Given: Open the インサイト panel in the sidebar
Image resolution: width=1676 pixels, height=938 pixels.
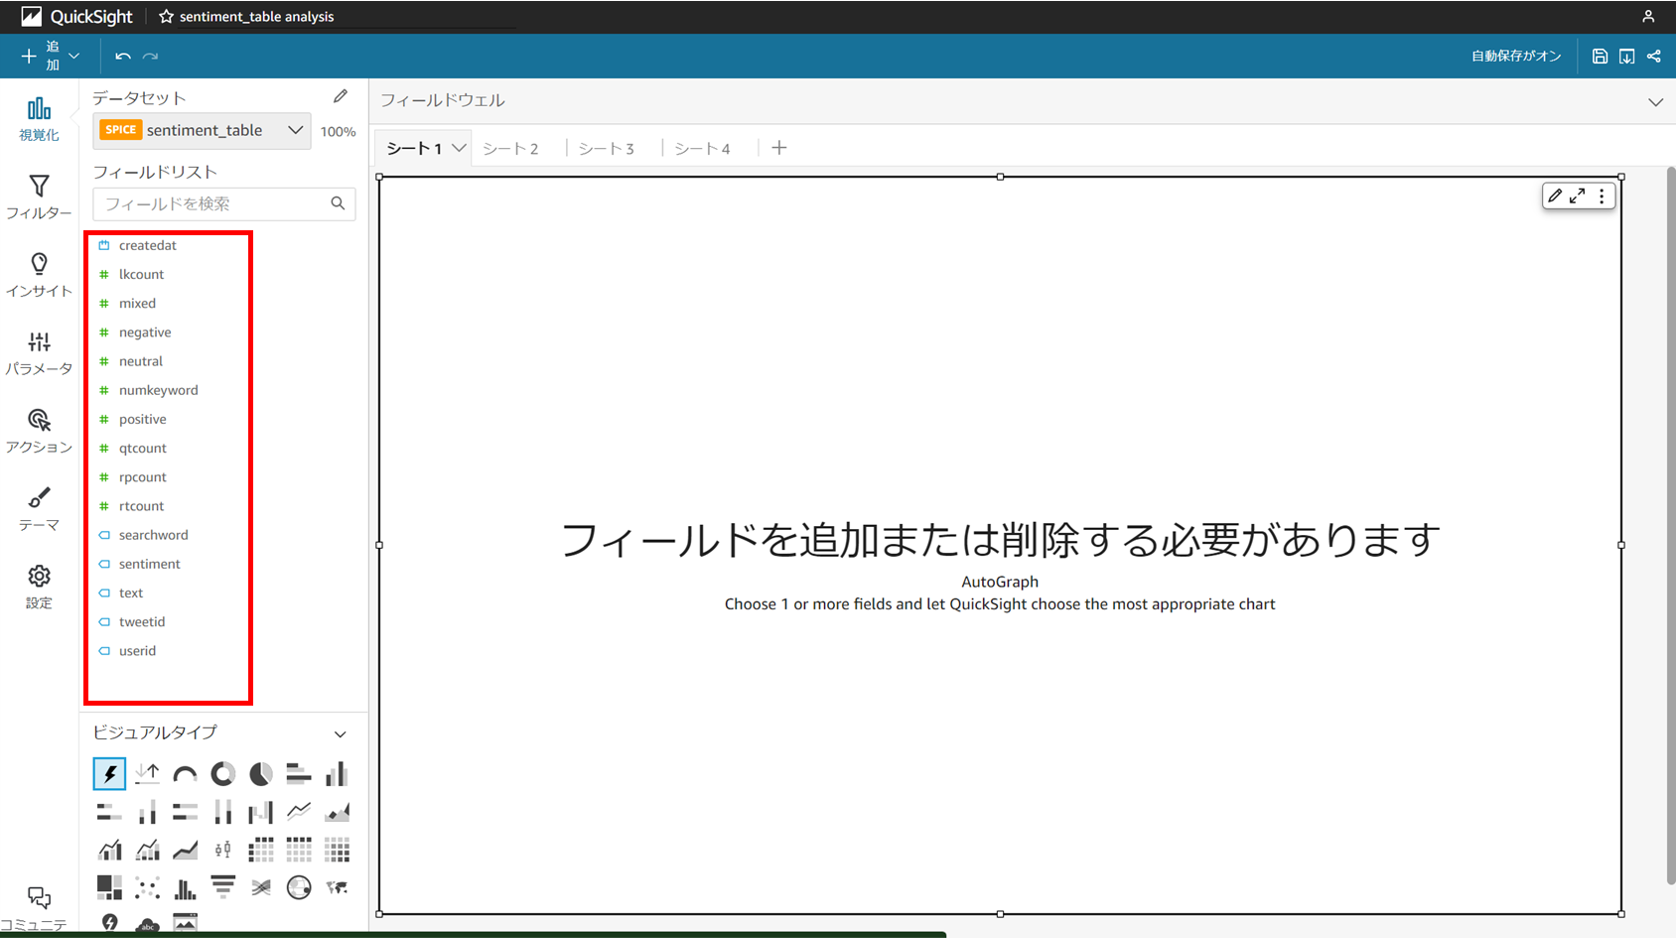Looking at the screenshot, I should point(38,273).
